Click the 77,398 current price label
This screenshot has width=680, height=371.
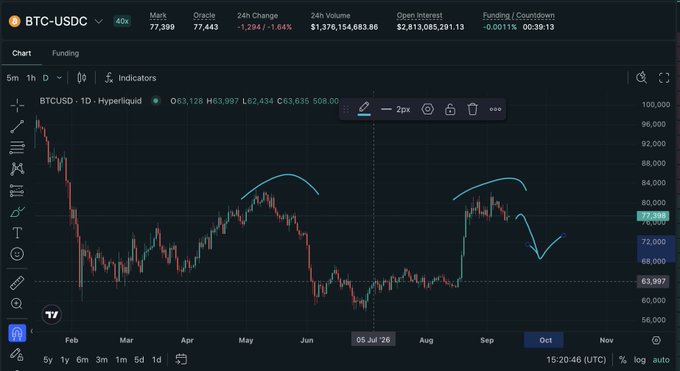(x=653, y=216)
